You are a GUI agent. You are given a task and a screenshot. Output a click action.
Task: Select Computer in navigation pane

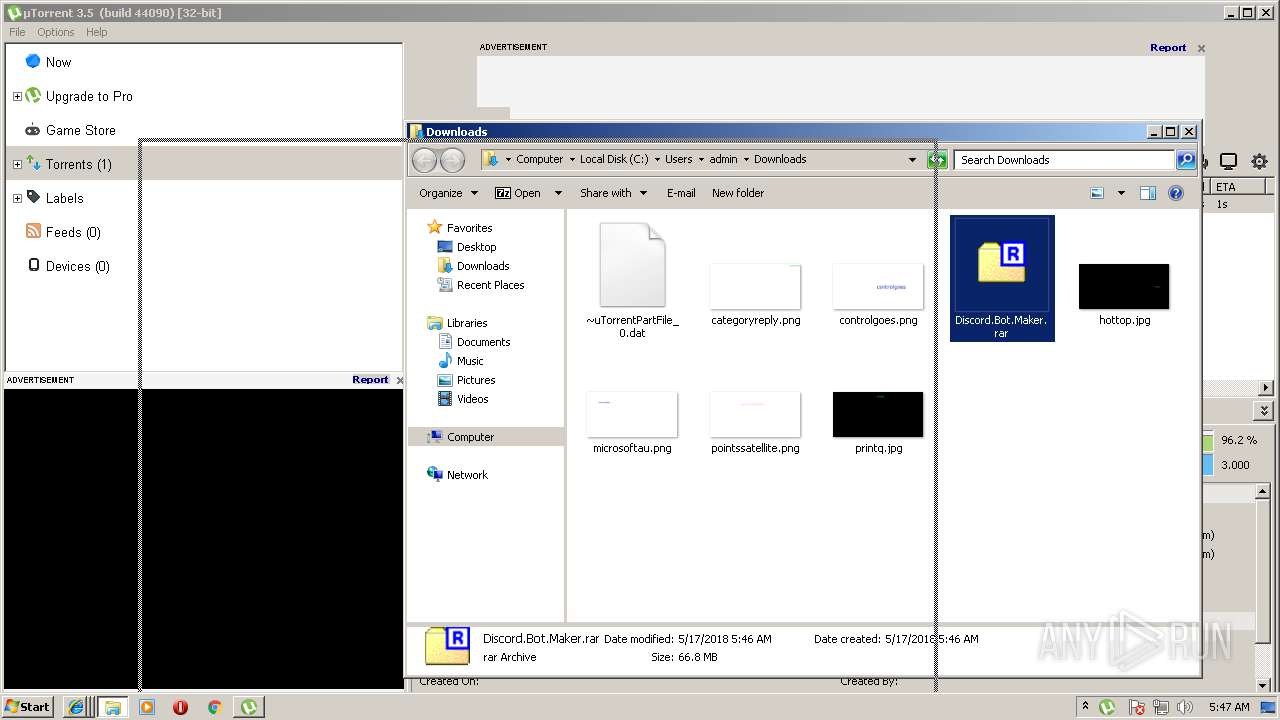461,437
